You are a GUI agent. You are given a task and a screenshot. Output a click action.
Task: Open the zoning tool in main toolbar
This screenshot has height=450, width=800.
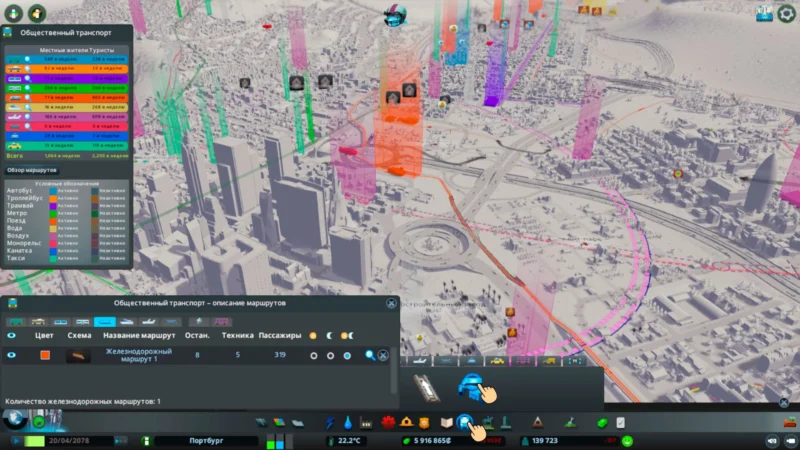tap(279, 422)
